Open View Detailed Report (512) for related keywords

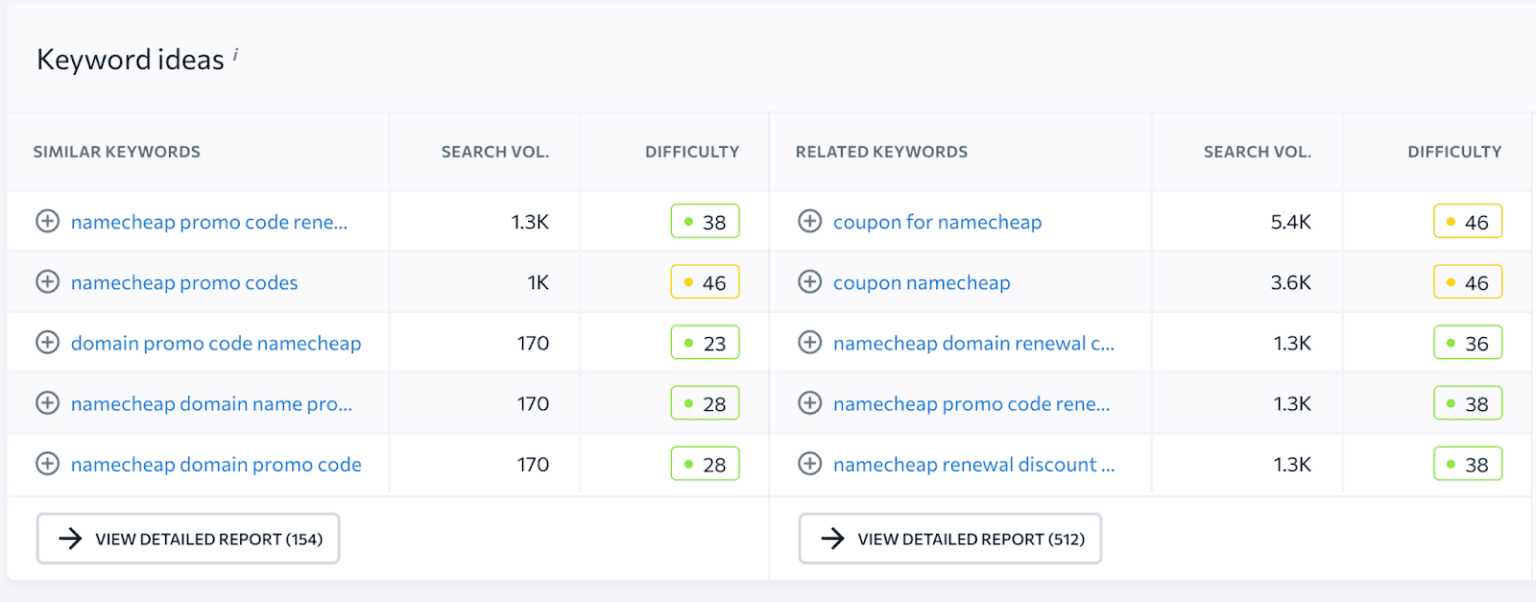(950, 539)
